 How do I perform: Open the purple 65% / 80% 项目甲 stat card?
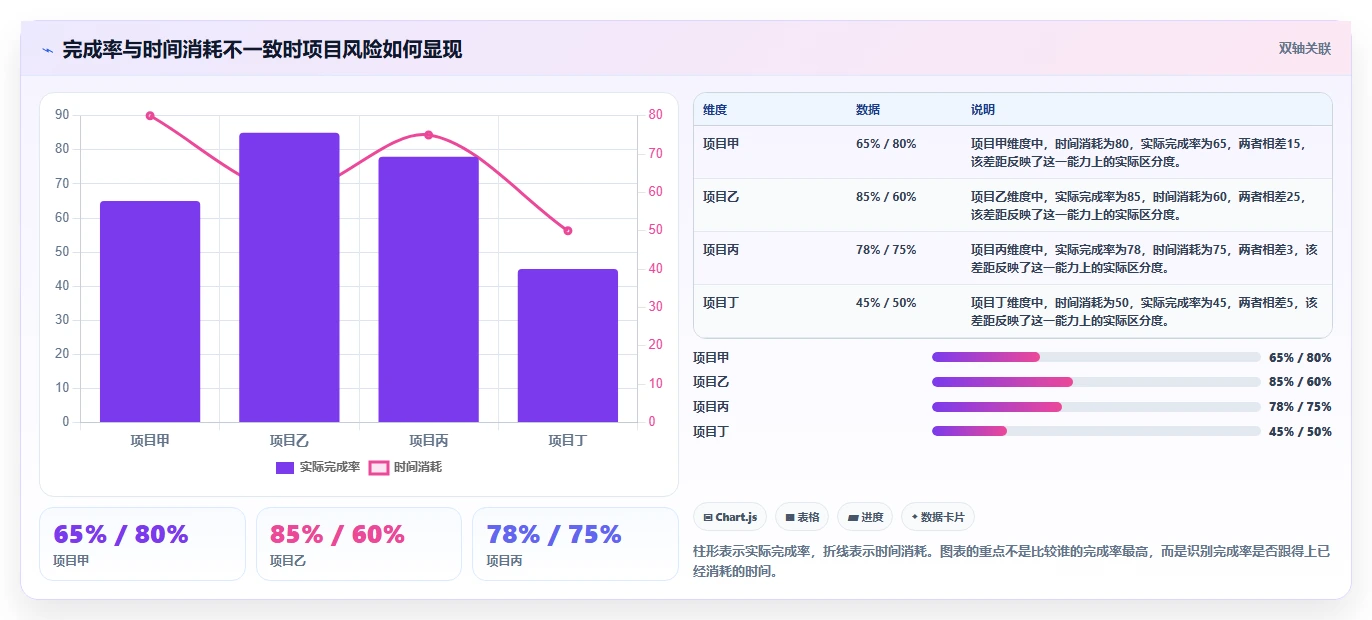pyautogui.click(x=142, y=544)
